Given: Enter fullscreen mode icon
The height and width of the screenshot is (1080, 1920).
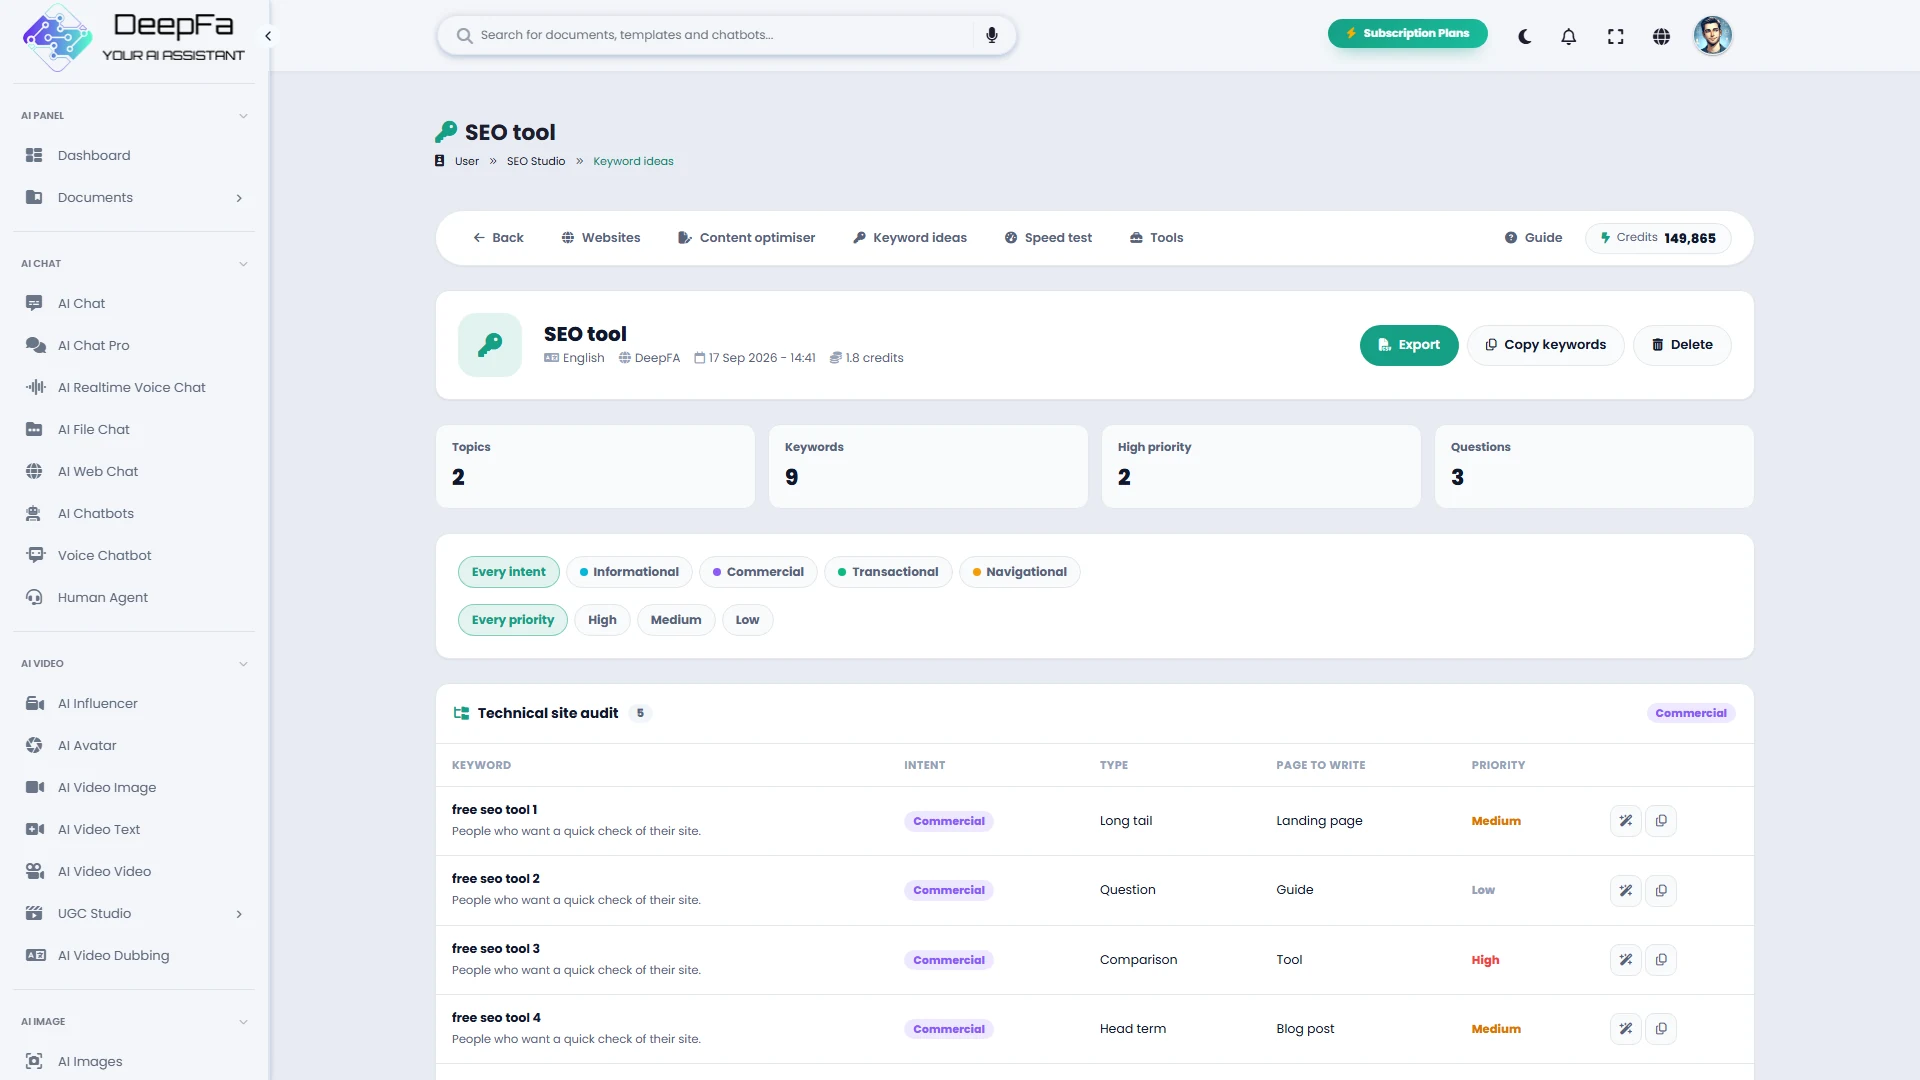Looking at the screenshot, I should 1616,37.
